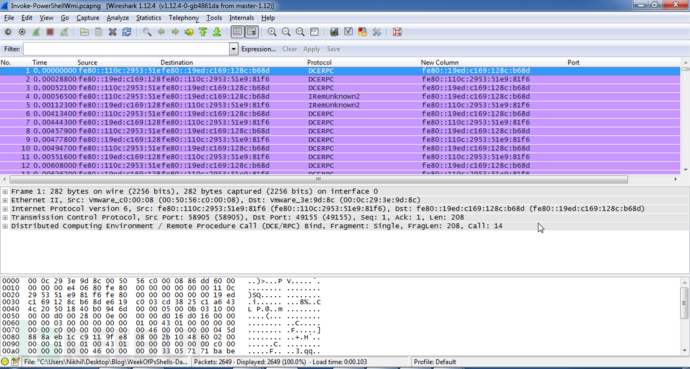Viewport: 690px width, 369px height.
Task: Click the Expression... button
Action: click(259, 49)
